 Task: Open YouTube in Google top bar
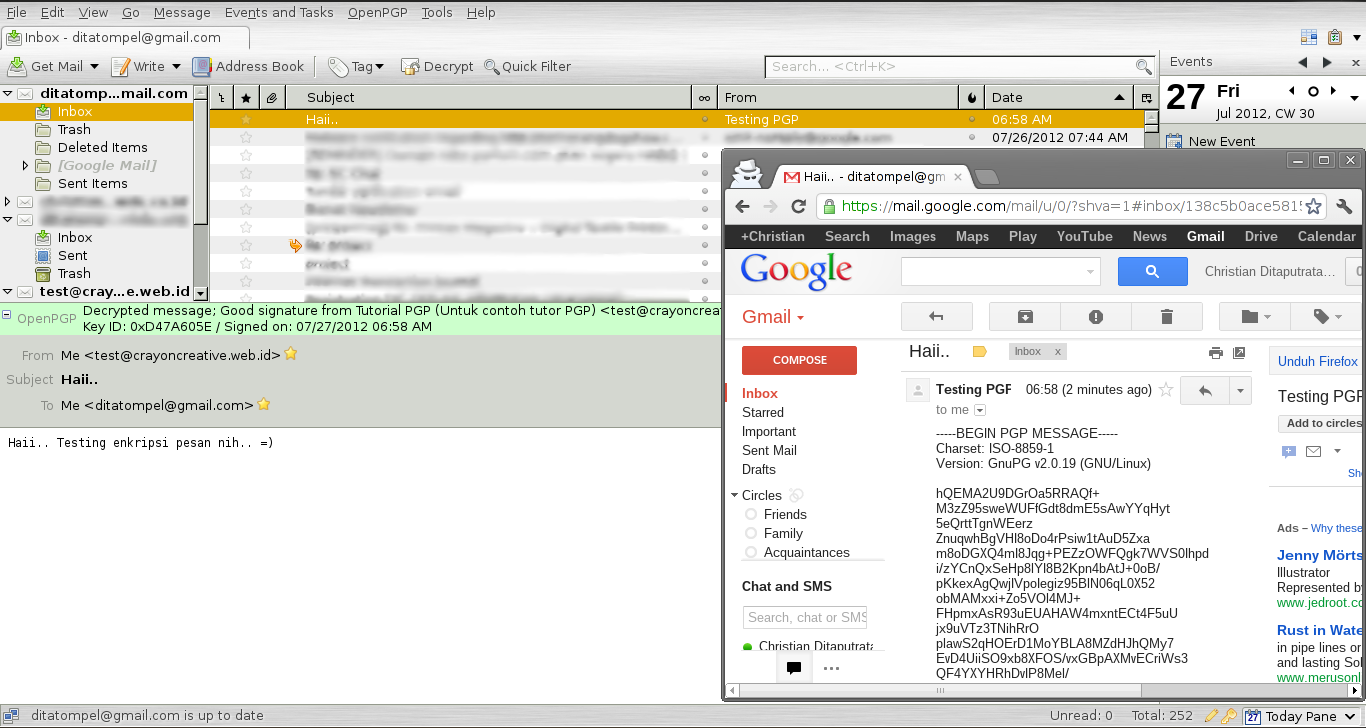click(x=1084, y=237)
